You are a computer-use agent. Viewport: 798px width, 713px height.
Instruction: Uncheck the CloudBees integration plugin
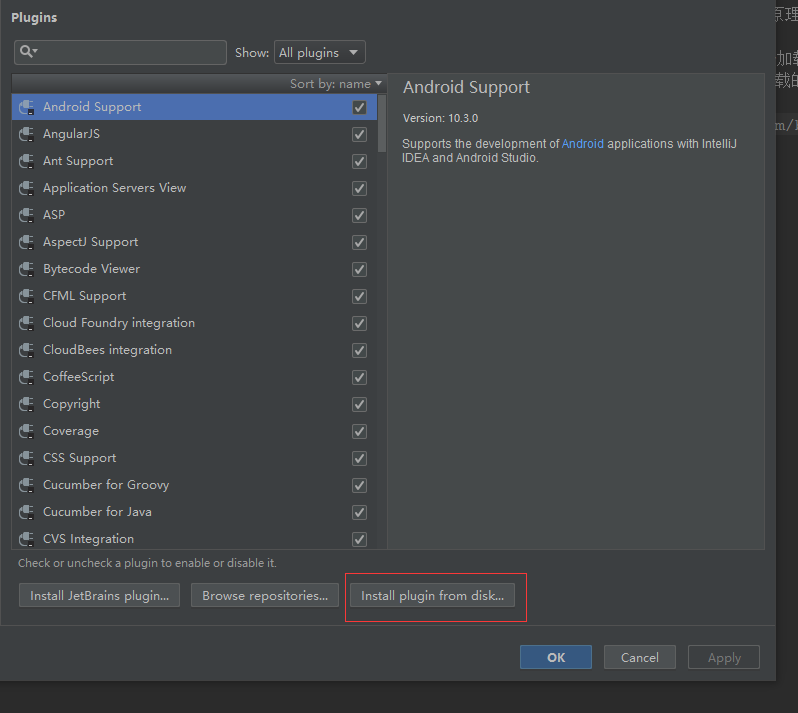tap(359, 350)
